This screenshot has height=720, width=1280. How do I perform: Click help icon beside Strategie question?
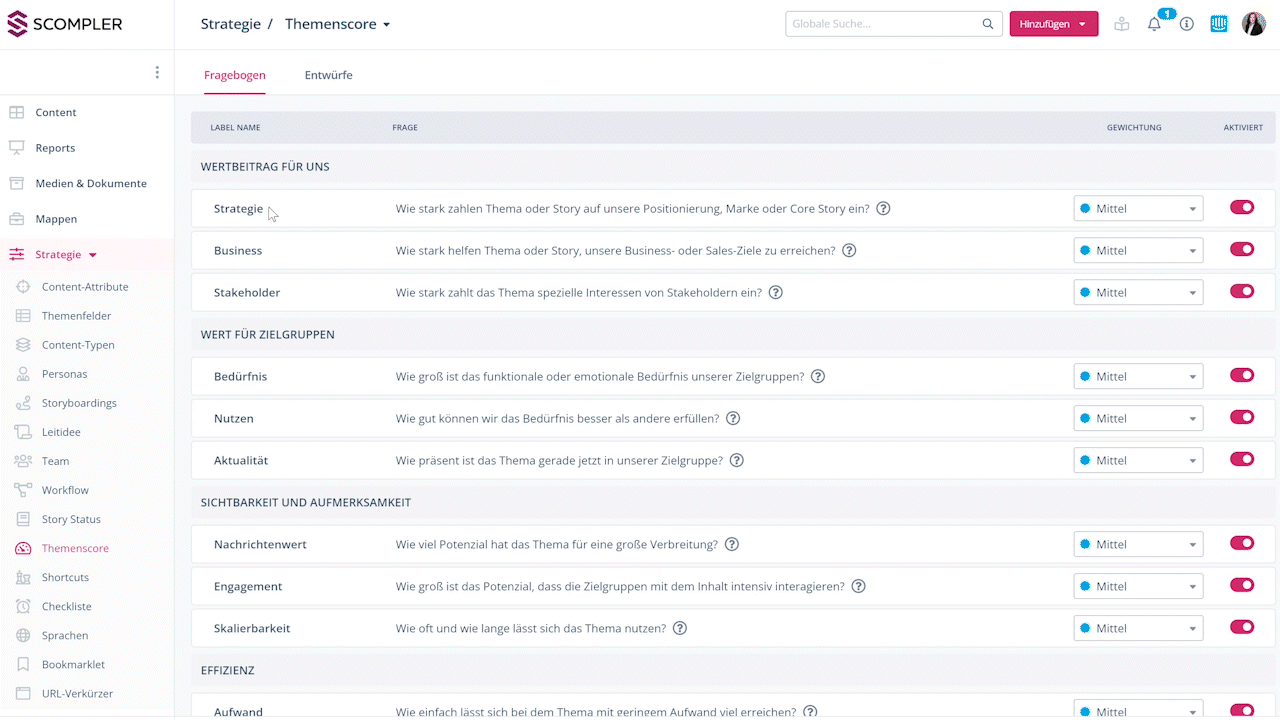tap(883, 209)
